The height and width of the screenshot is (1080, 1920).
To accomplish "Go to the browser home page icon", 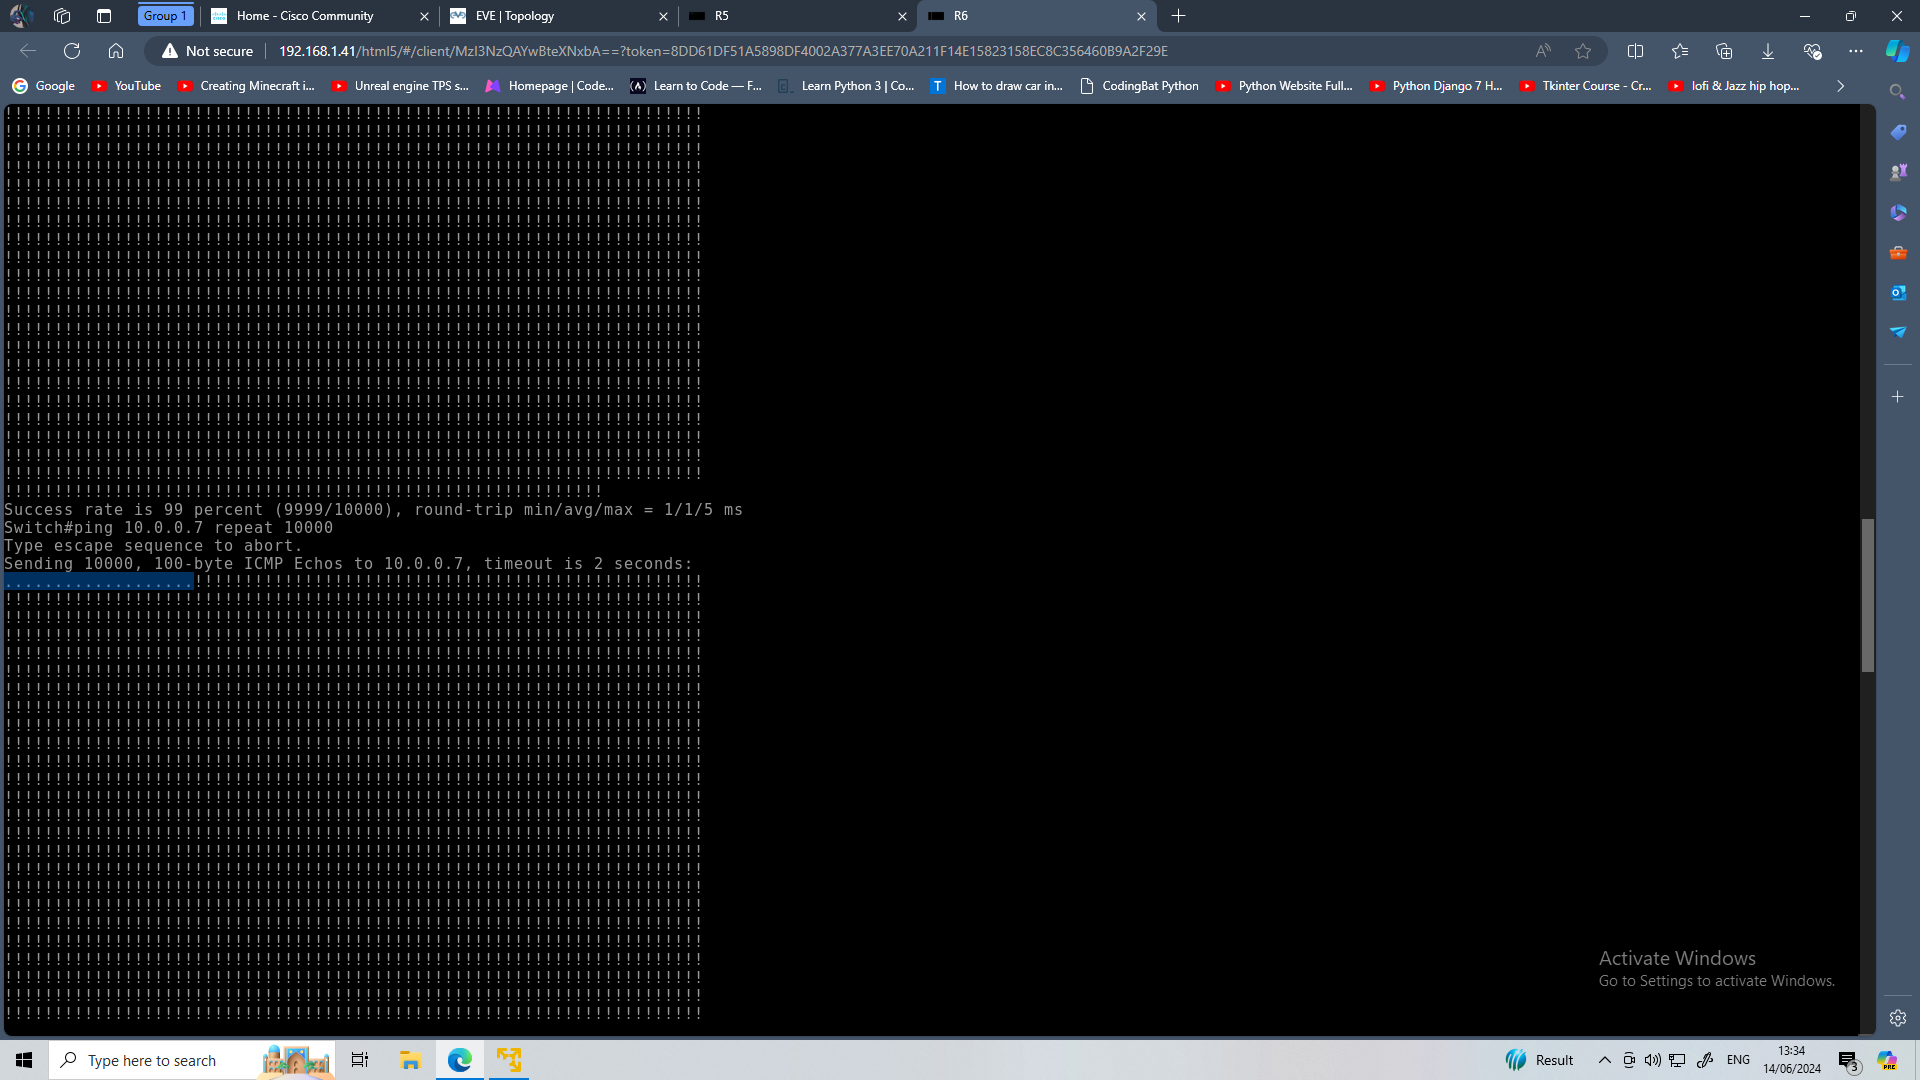I will pos(116,51).
